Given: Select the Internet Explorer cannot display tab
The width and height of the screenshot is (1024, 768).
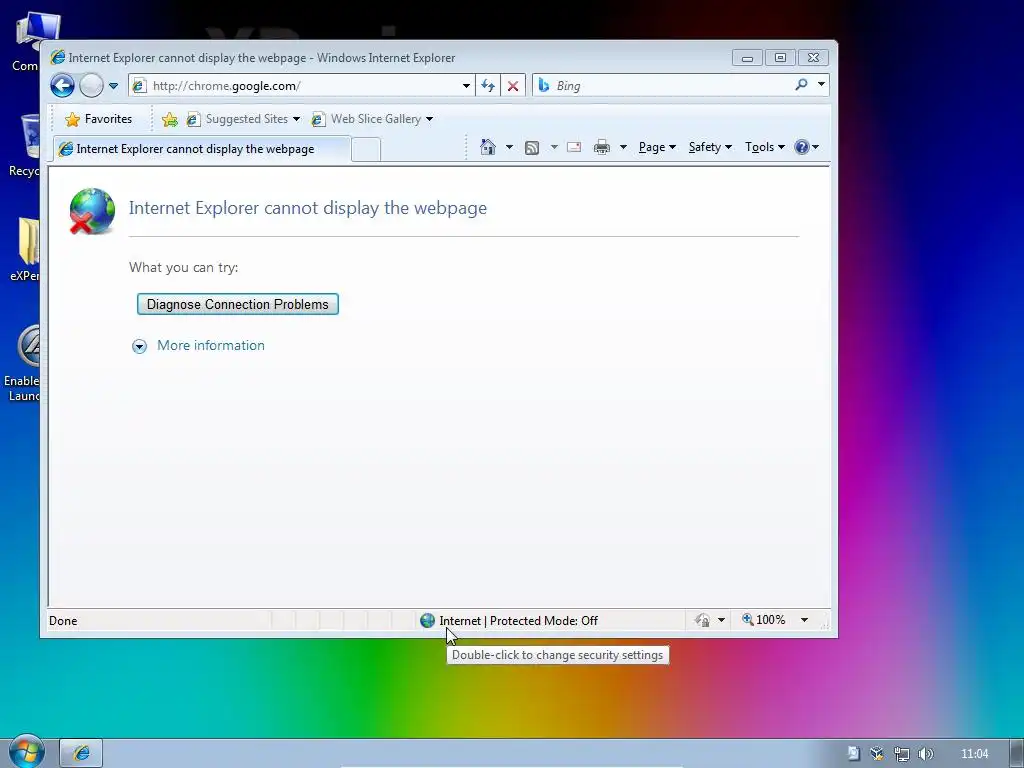Looking at the screenshot, I should pyautogui.click(x=202, y=149).
